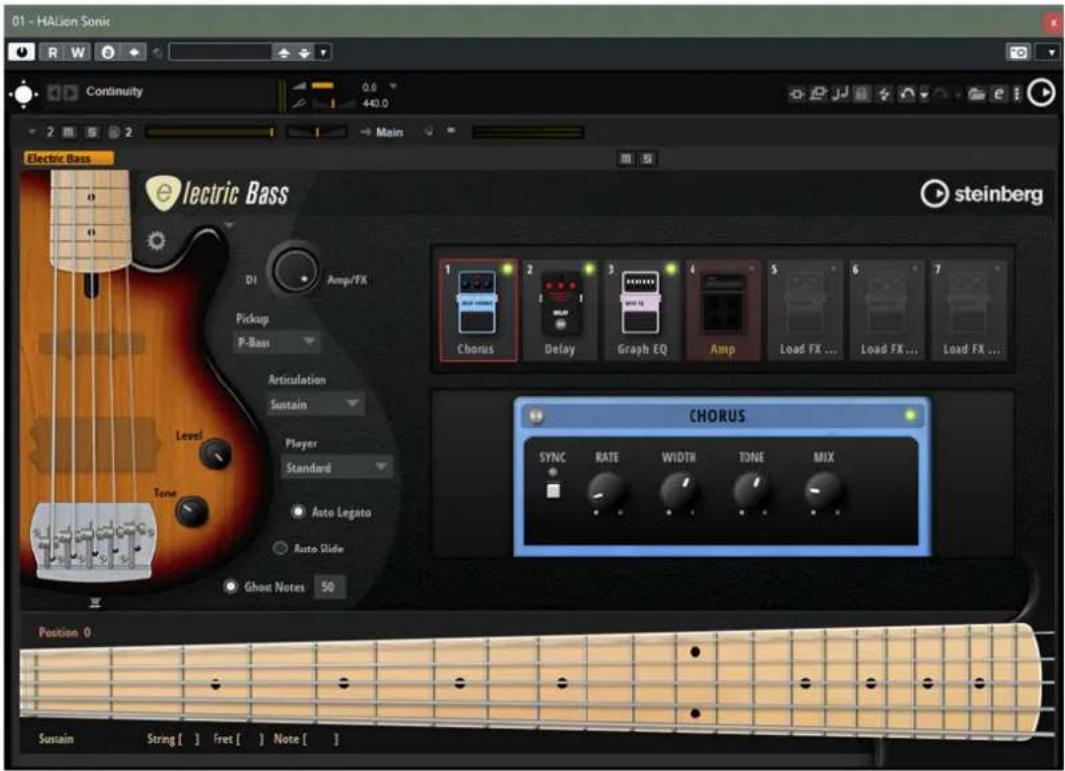Image resolution: width=1065 pixels, height=771 pixels.
Task: Mute slot 2 in the slot strip
Action: (69, 132)
